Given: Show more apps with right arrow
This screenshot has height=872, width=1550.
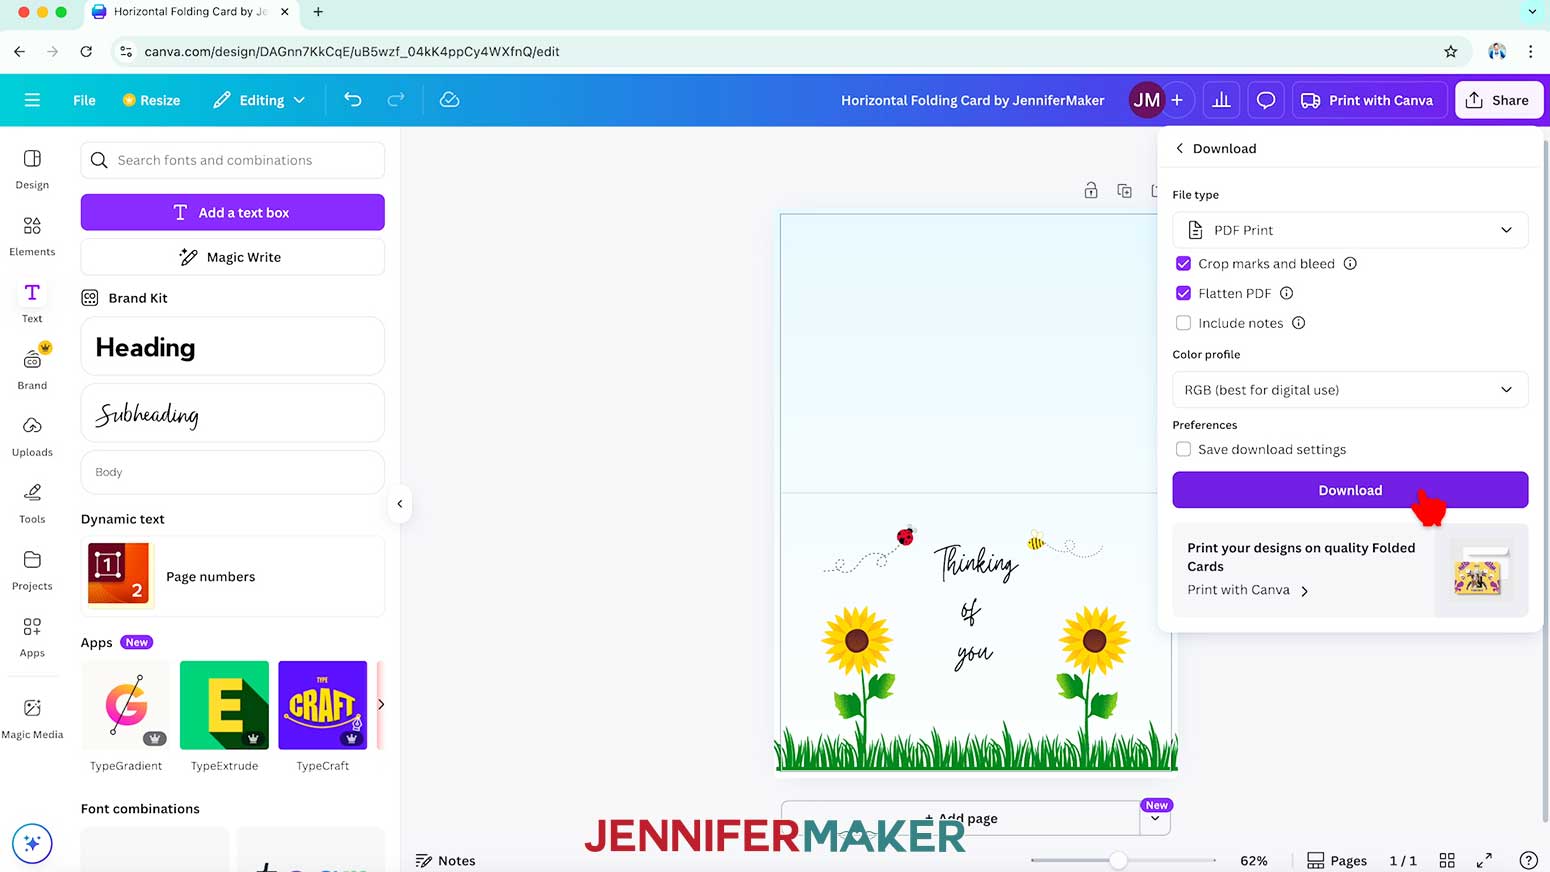Looking at the screenshot, I should 381,705.
